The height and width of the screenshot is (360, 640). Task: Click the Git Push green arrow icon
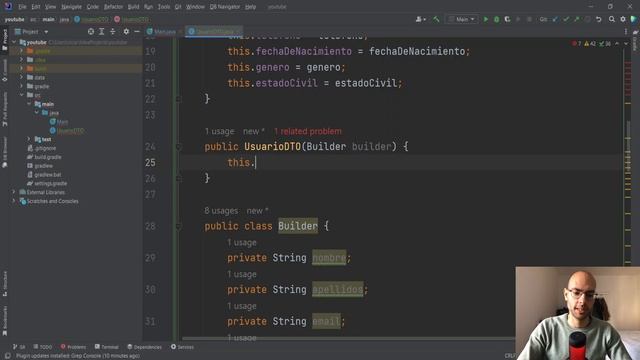tap(577, 19)
